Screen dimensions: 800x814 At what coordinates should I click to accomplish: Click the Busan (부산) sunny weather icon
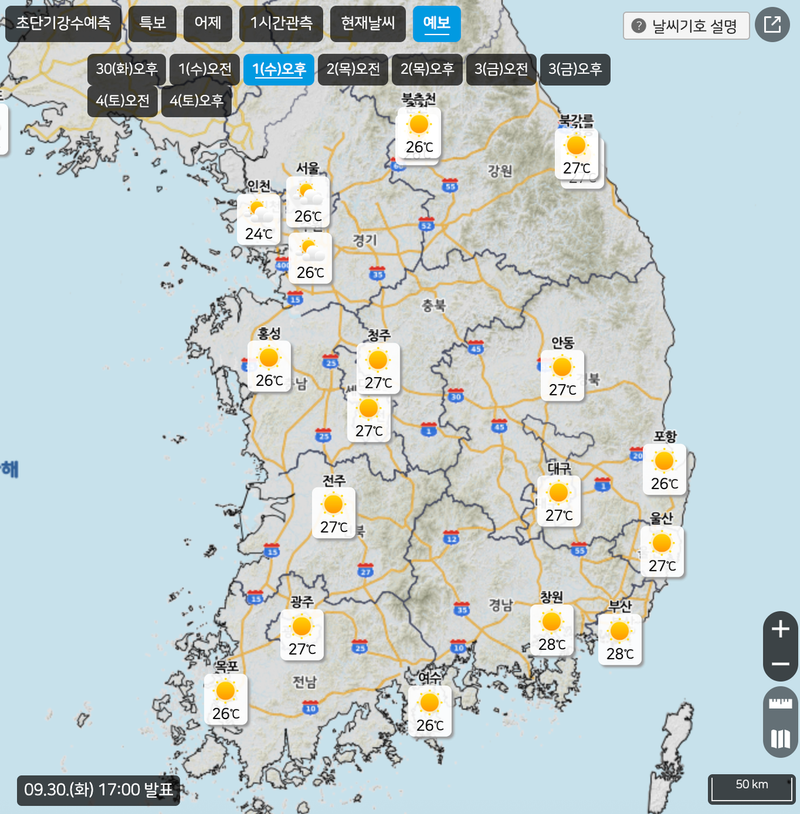pyautogui.click(x=619, y=631)
